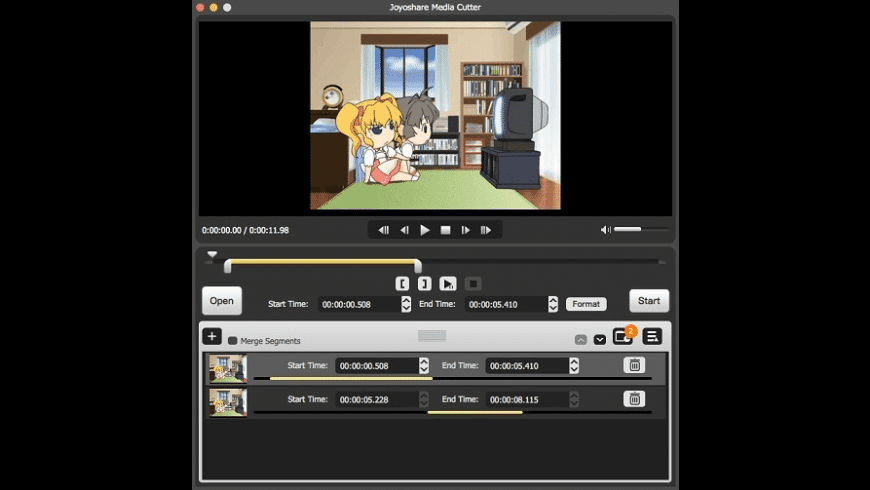Click the main Start Time field

(x=359, y=304)
